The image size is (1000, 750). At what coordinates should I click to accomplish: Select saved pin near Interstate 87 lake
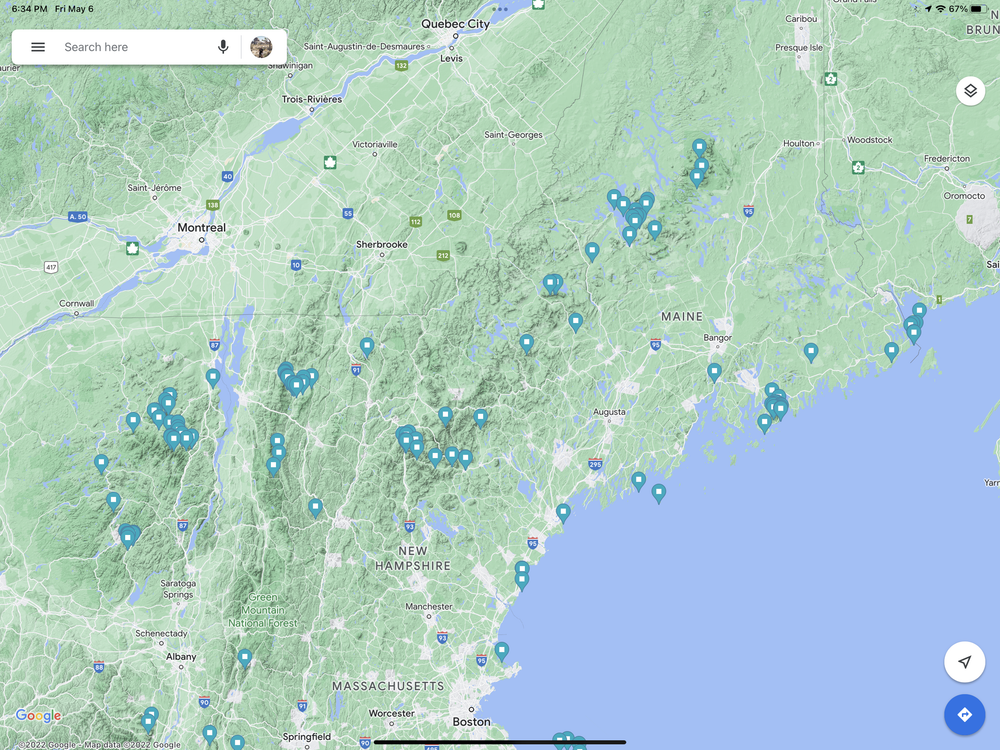[213, 378]
